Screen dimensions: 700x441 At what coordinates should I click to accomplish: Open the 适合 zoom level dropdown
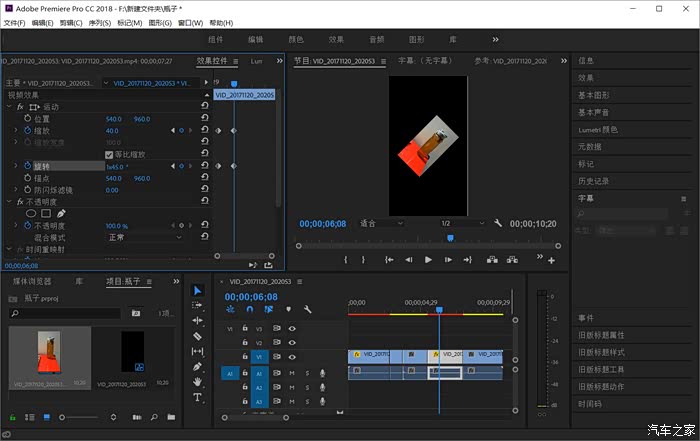(x=380, y=223)
